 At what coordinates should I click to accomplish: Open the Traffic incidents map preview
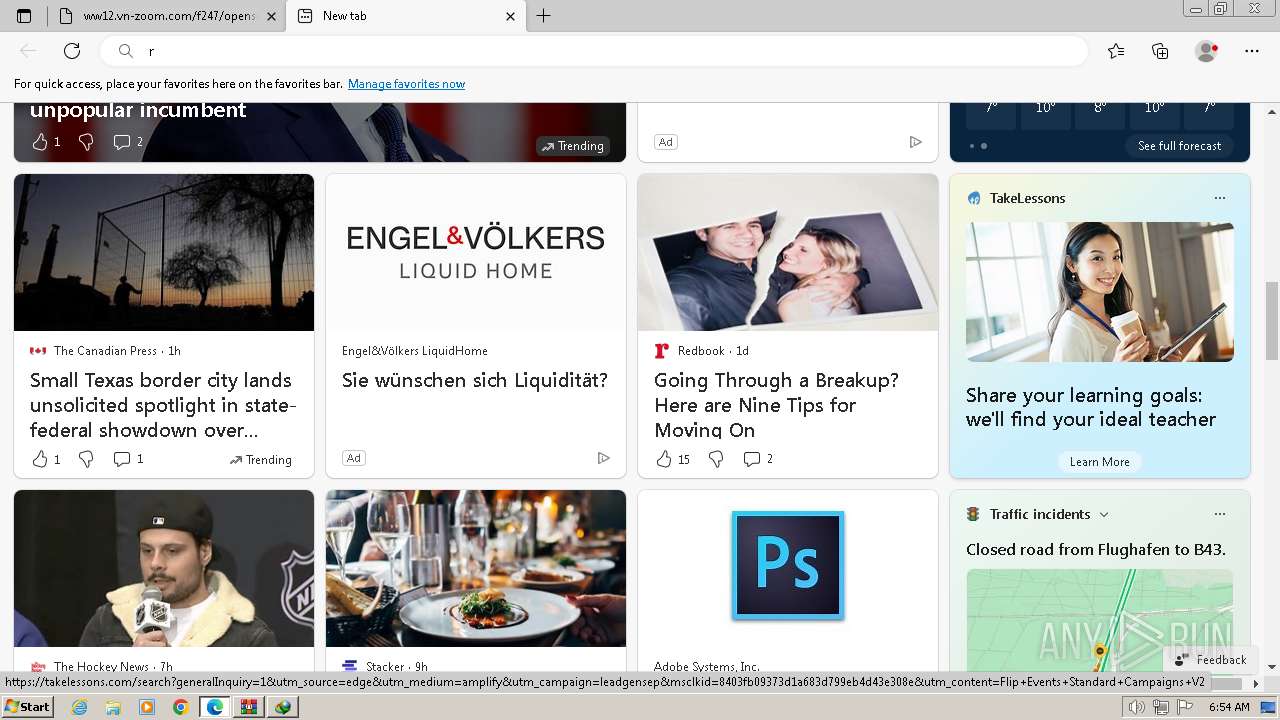[1100, 620]
